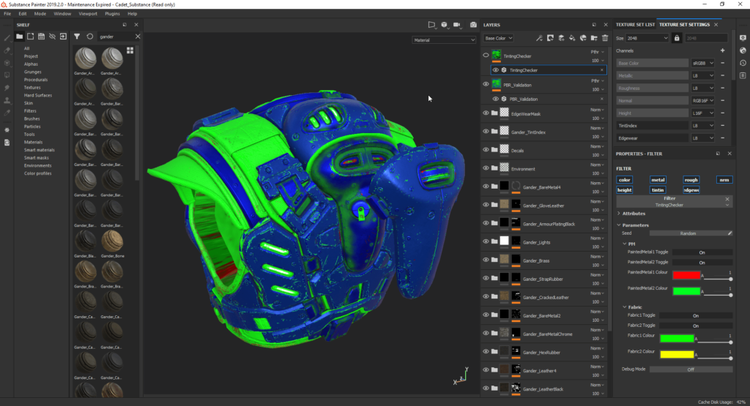Clear the gander shelf search

(137, 37)
